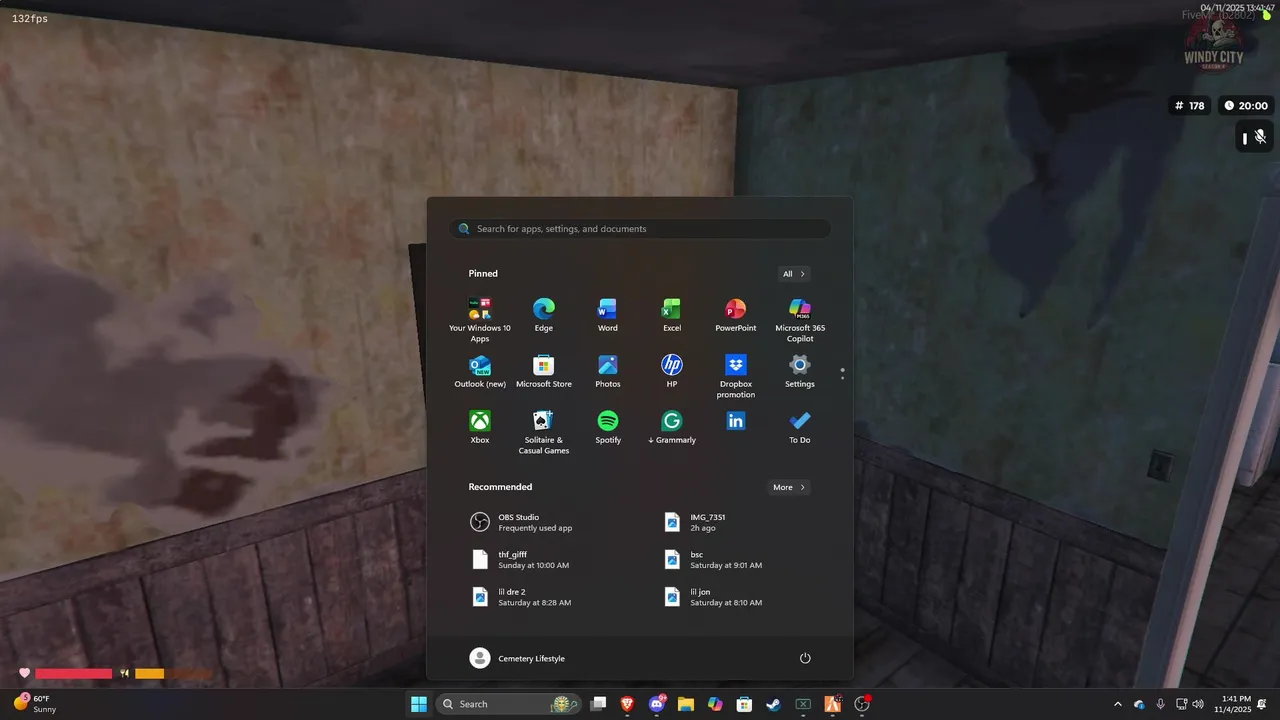Open weather widget showing 60°F Sunny
The image size is (1280, 720).
(35, 704)
